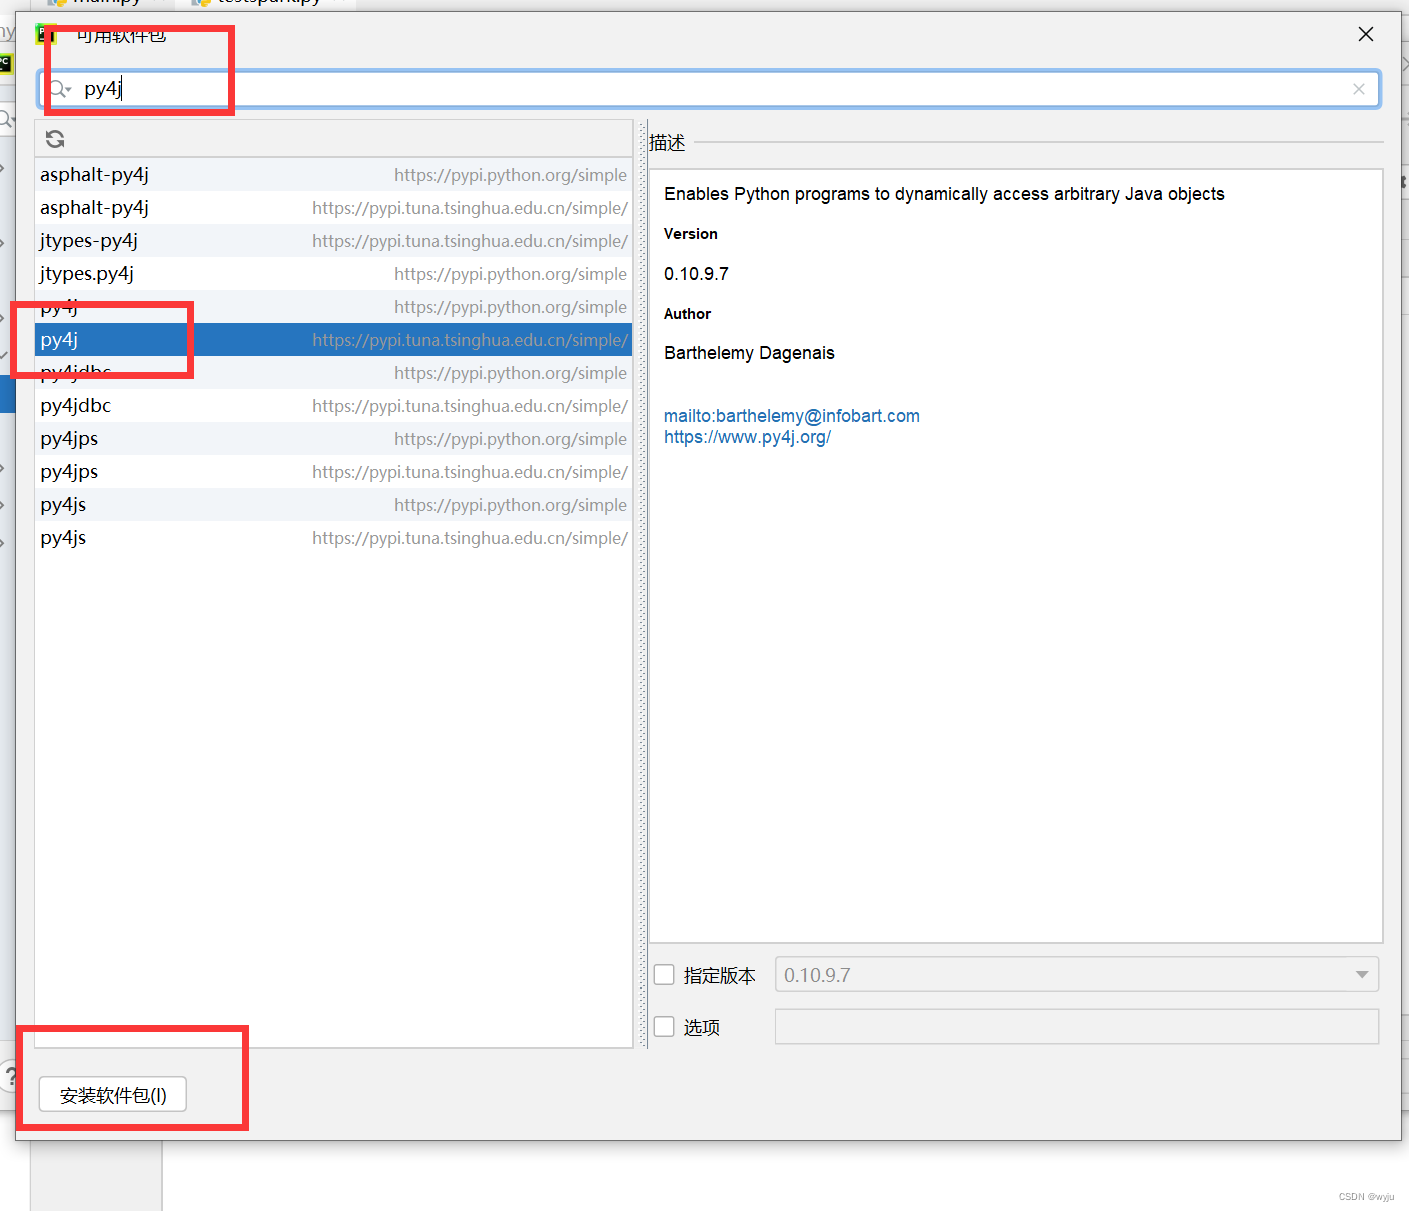The width and height of the screenshot is (1409, 1211).
Task: Select py4jdbc from pypi.python.org
Action: click(334, 372)
